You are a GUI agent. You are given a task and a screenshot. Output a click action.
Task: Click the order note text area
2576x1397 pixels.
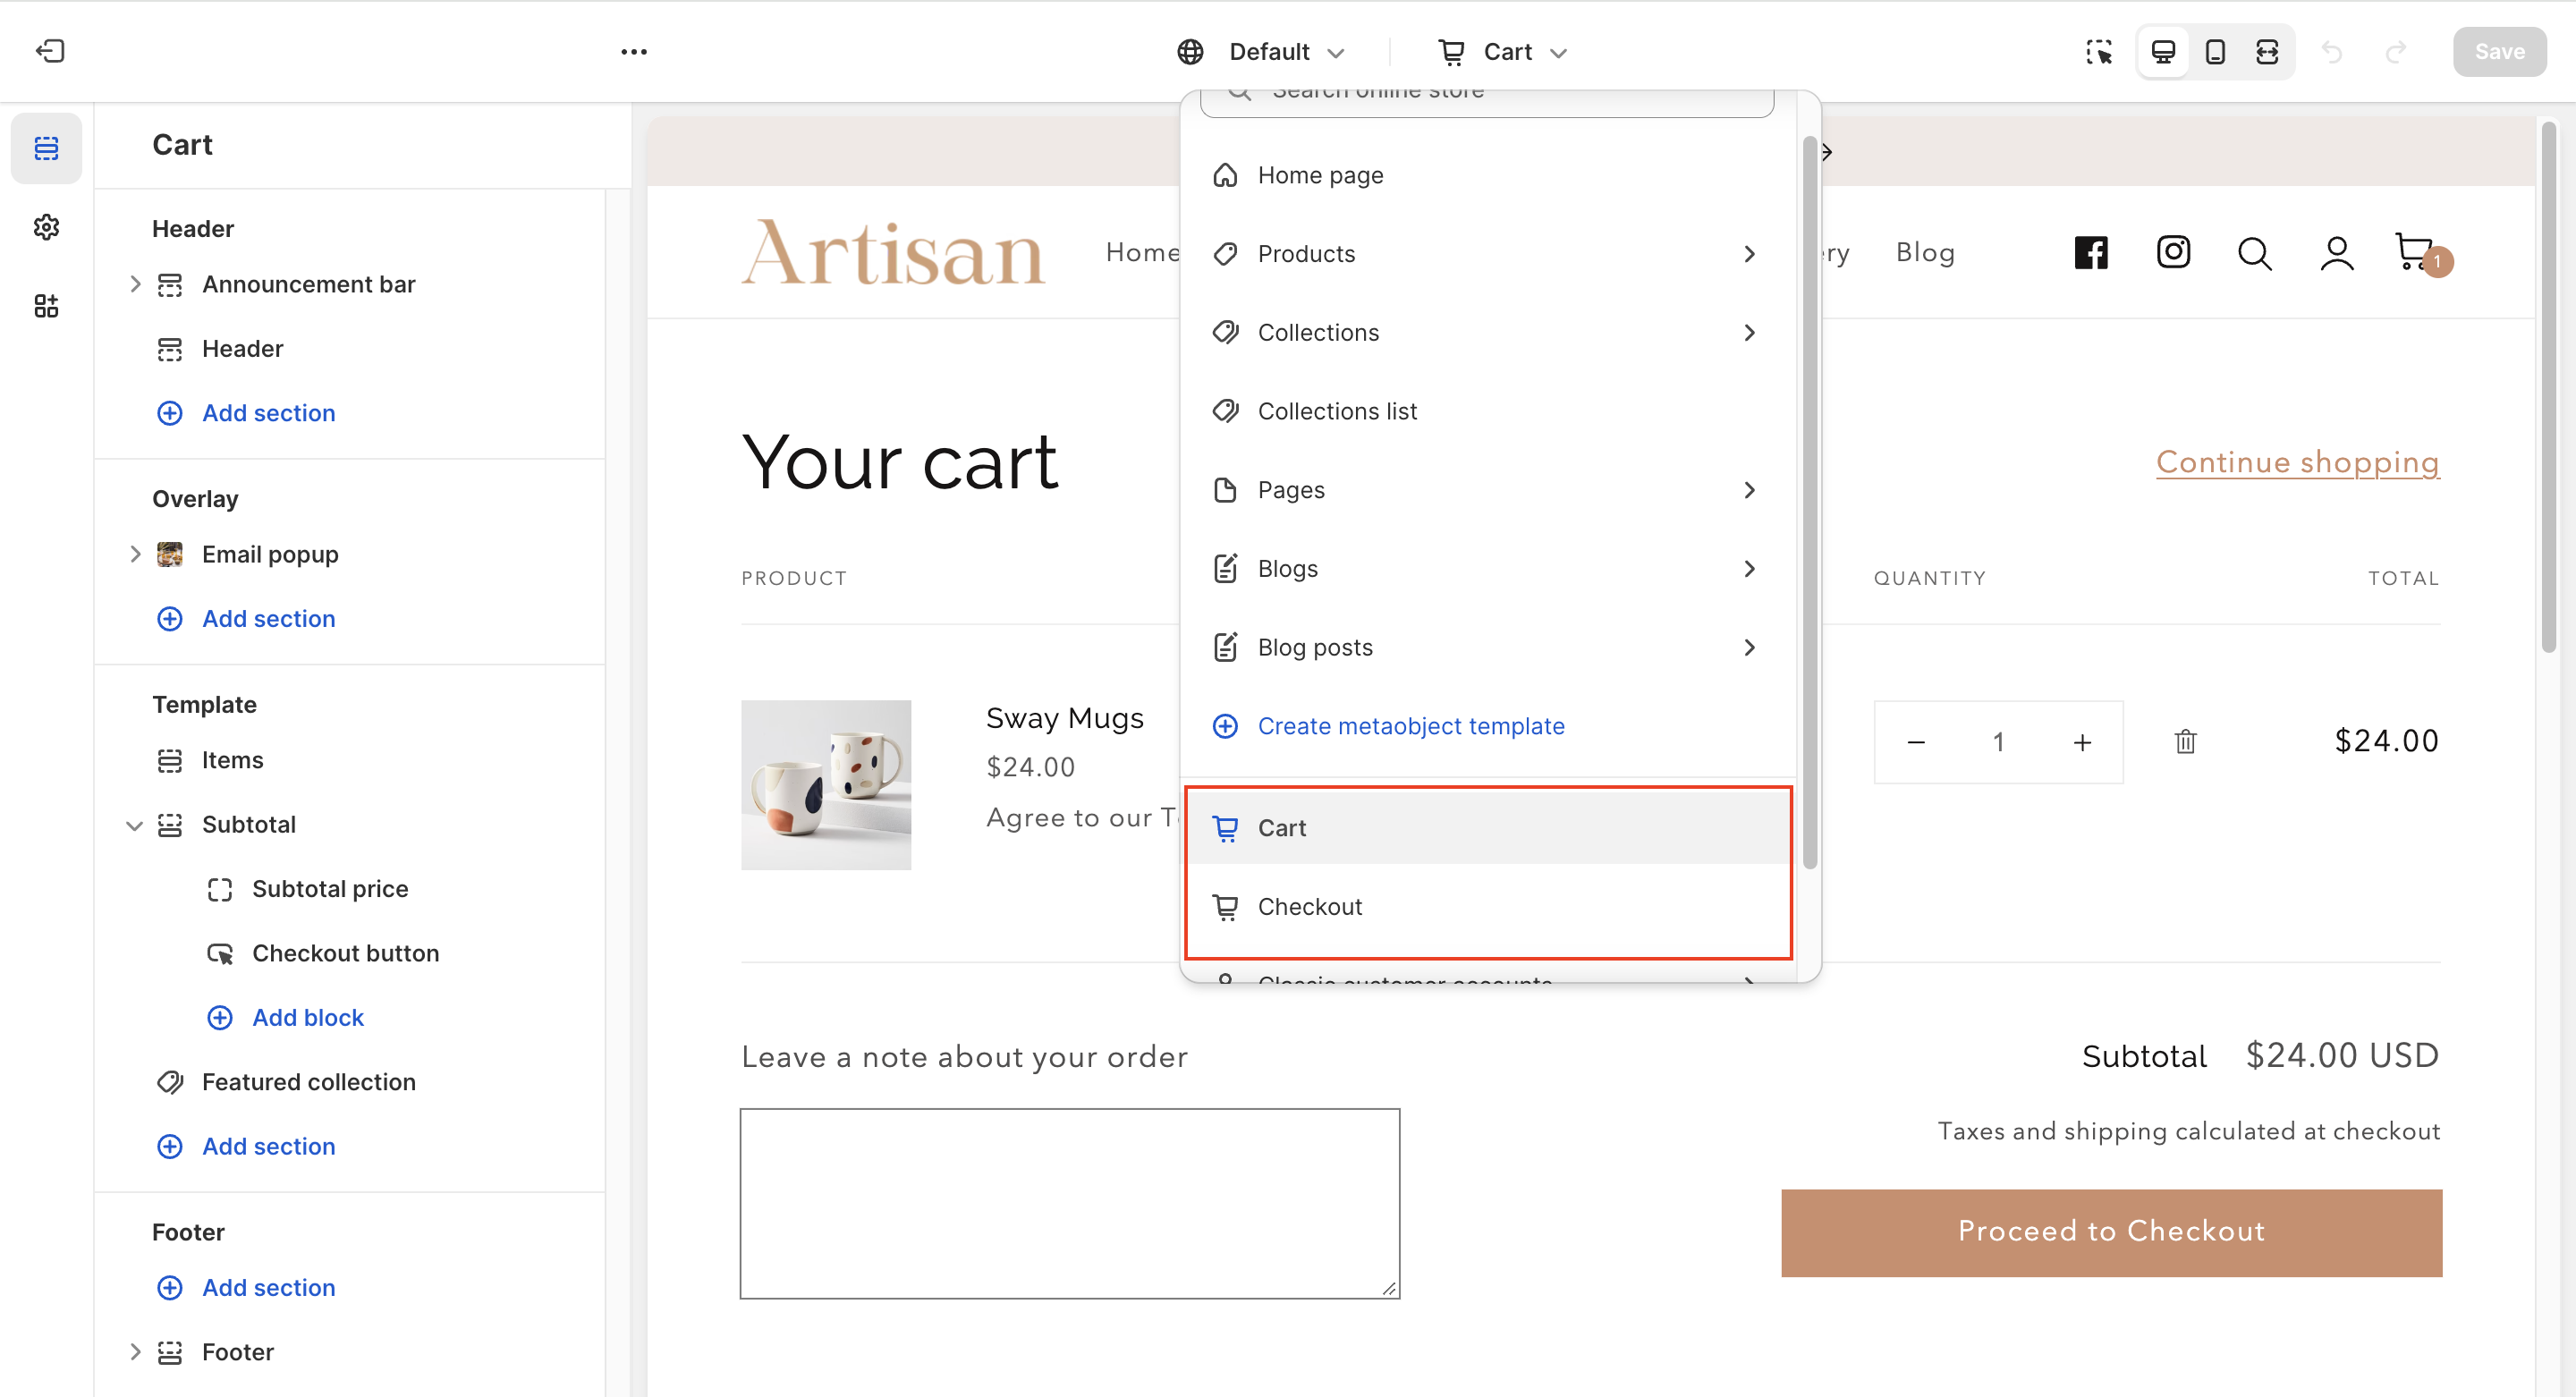coord(1069,1203)
